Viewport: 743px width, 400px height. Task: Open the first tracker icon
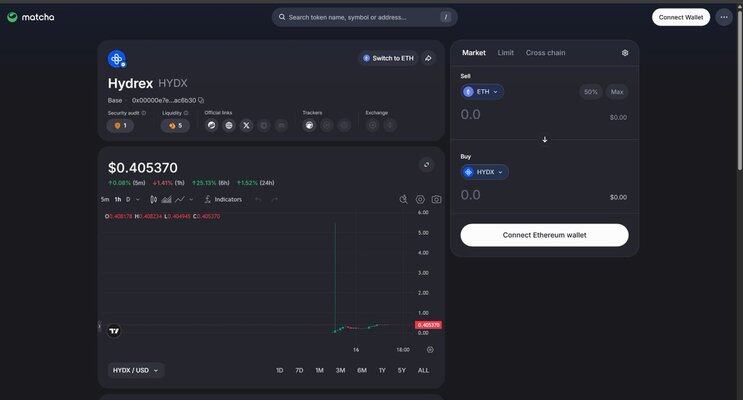(309, 125)
